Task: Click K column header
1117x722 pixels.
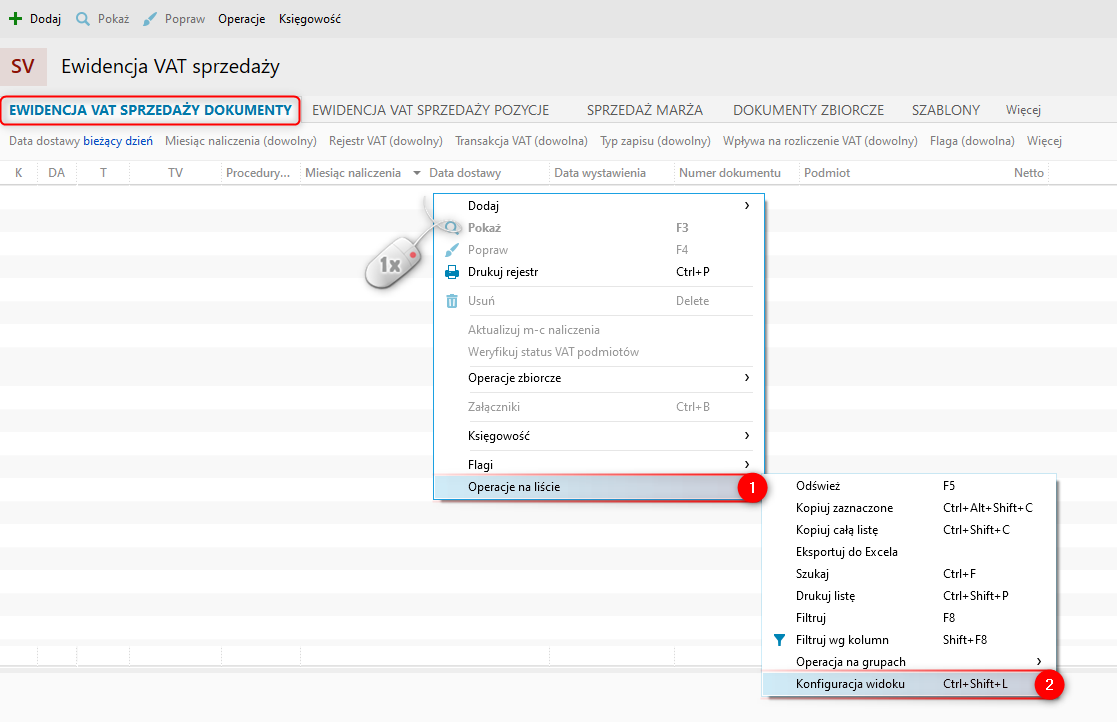Action: click(19, 173)
